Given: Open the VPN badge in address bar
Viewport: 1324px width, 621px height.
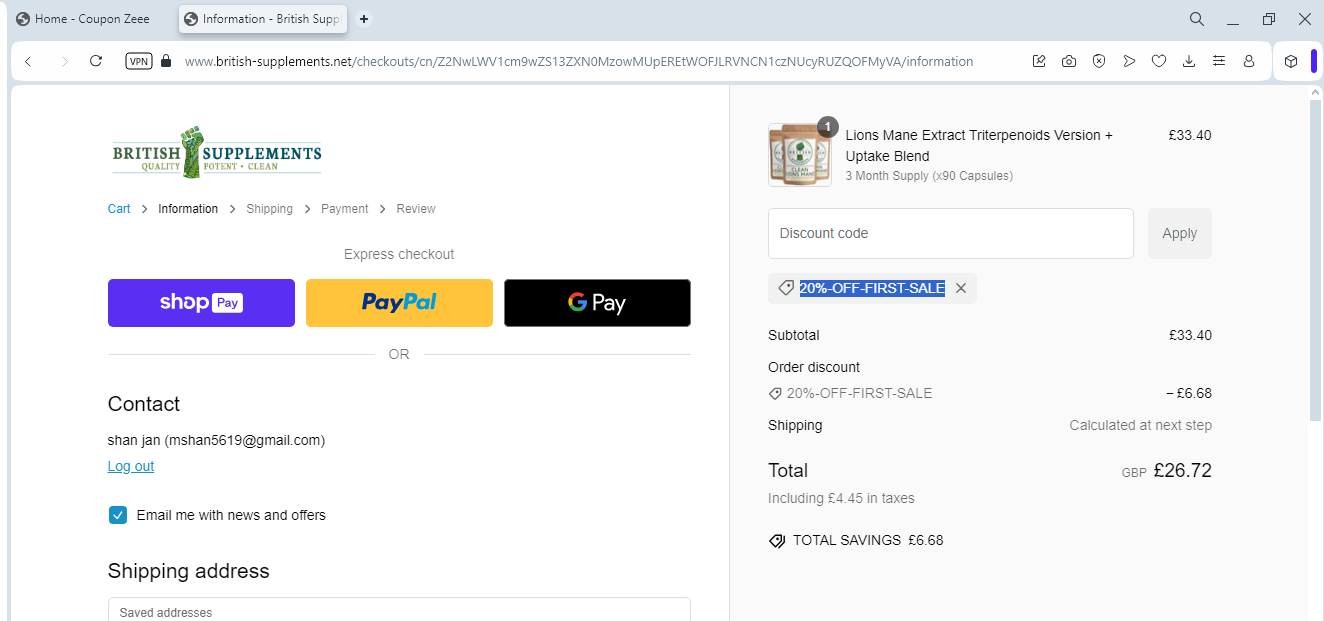Looking at the screenshot, I should tap(139, 61).
